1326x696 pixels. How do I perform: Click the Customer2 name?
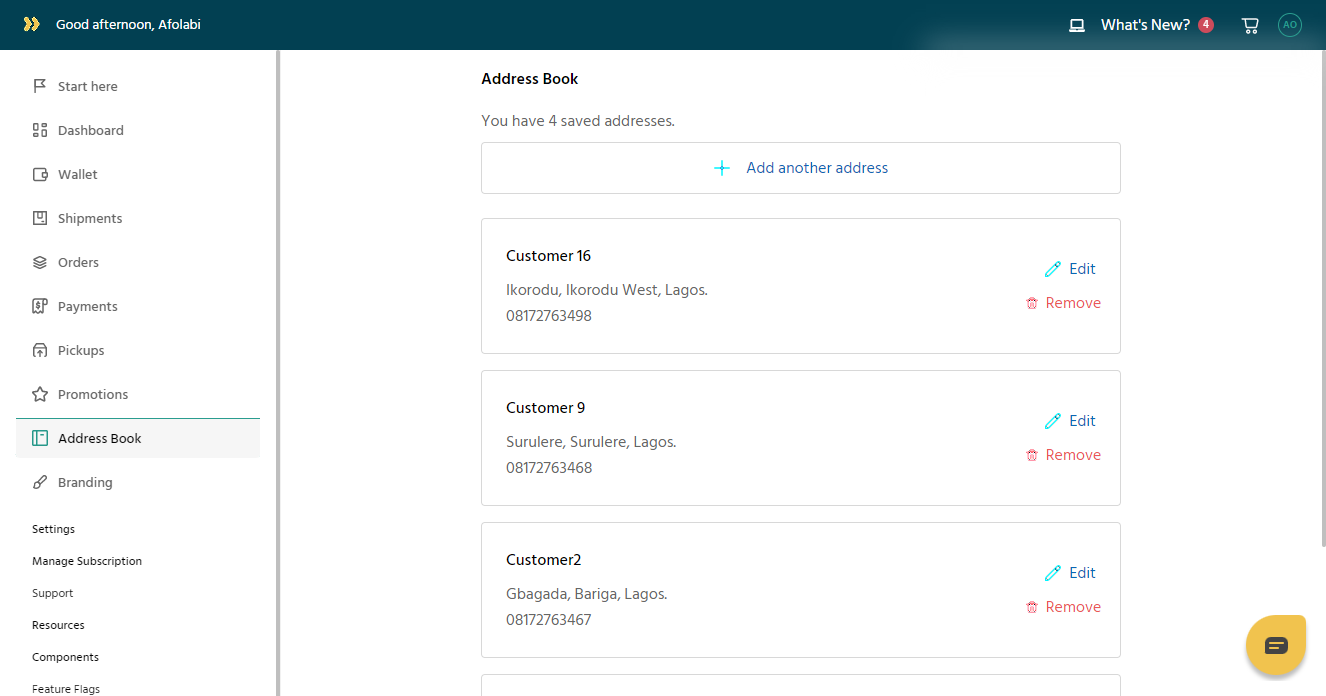point(544,560)
